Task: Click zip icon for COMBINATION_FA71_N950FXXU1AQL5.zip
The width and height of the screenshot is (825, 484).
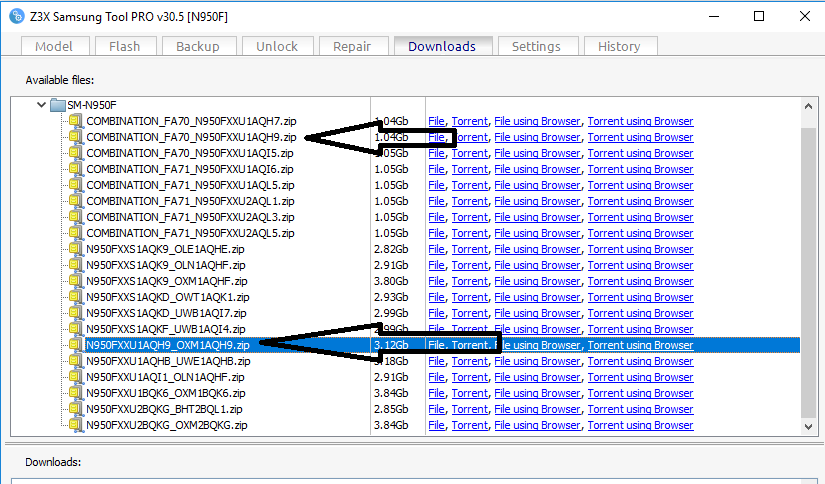Action: pos(76,185)
